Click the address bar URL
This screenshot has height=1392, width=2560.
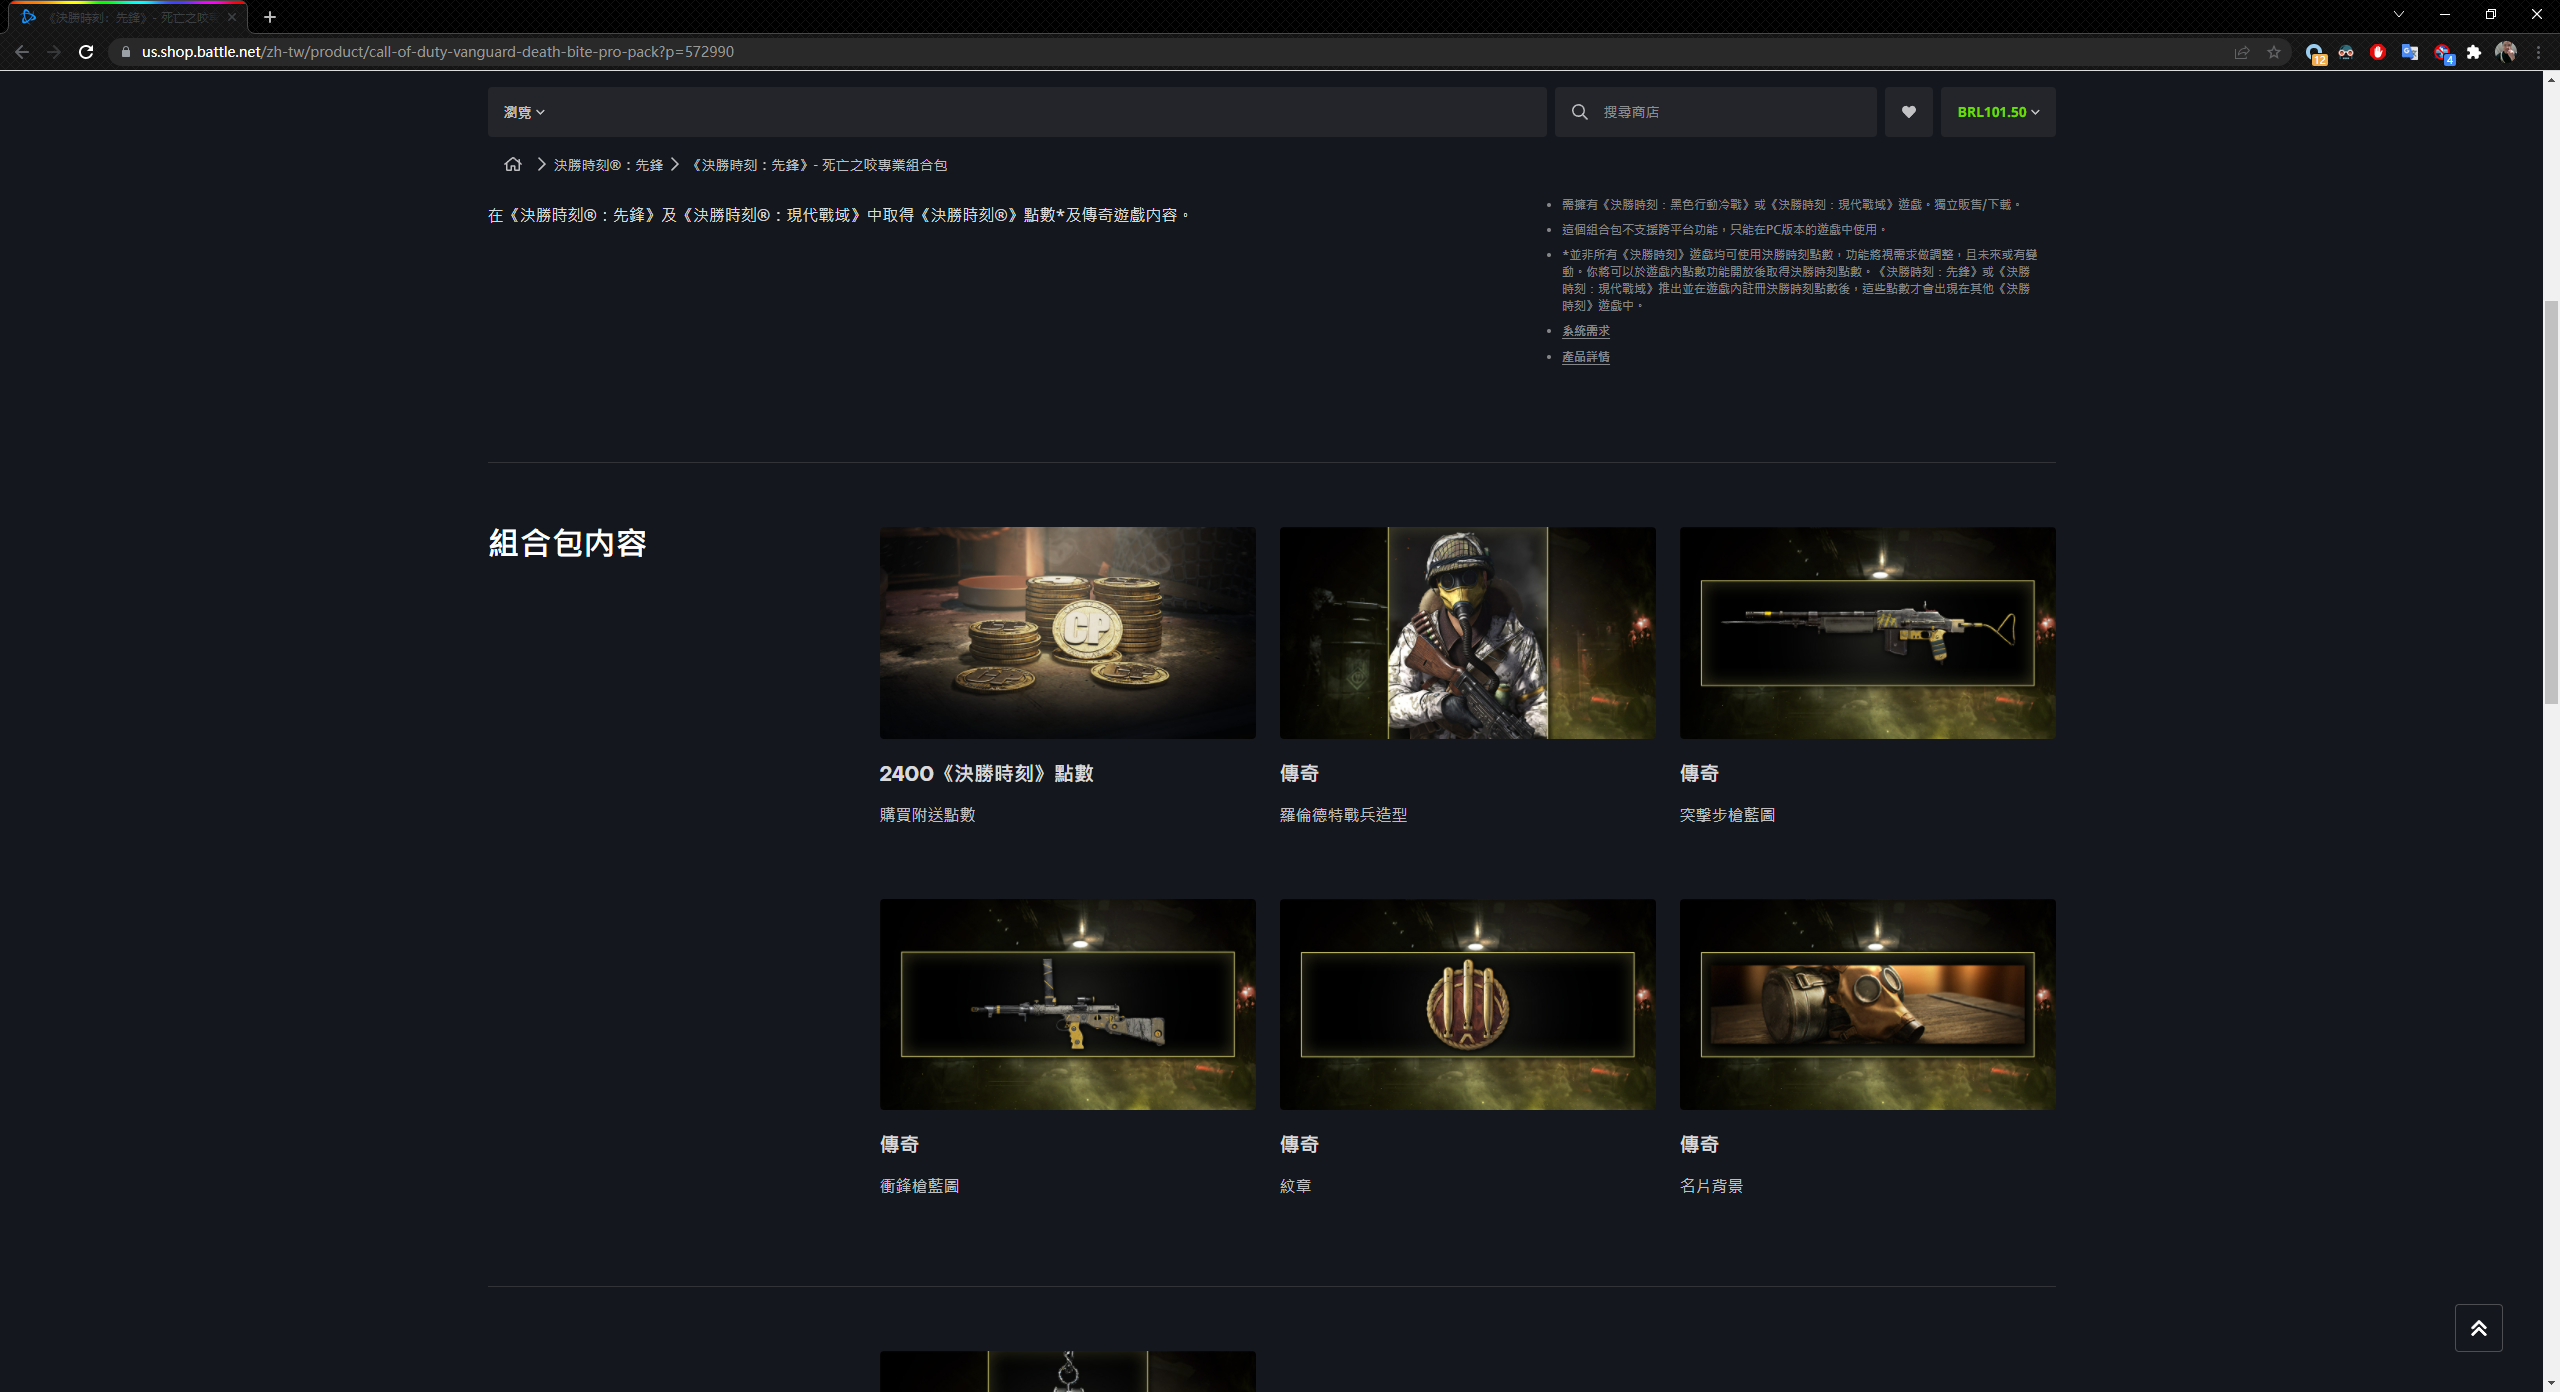pyautogui.click(x=438, y=52)
